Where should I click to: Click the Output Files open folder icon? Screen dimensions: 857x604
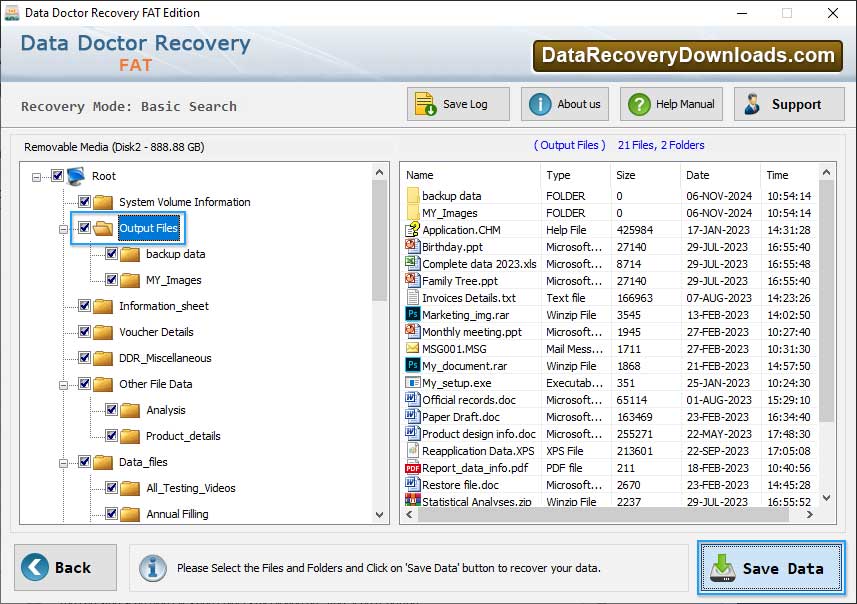[x=103, y=228]
